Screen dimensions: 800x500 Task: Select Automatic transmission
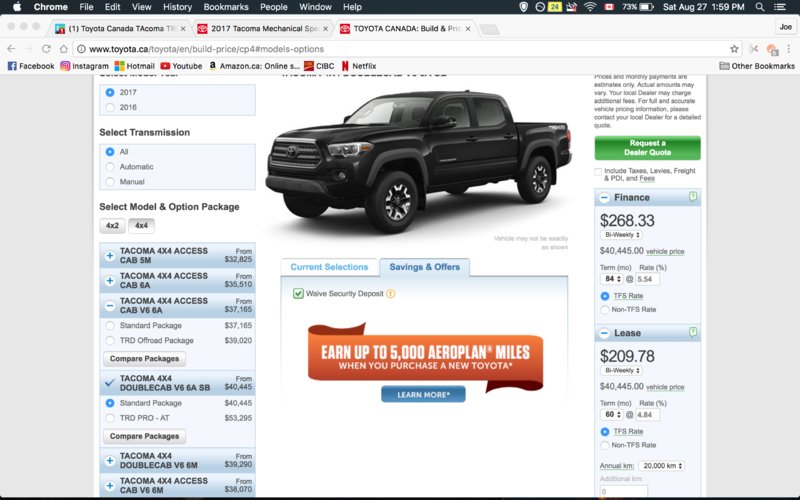(110, 167)
